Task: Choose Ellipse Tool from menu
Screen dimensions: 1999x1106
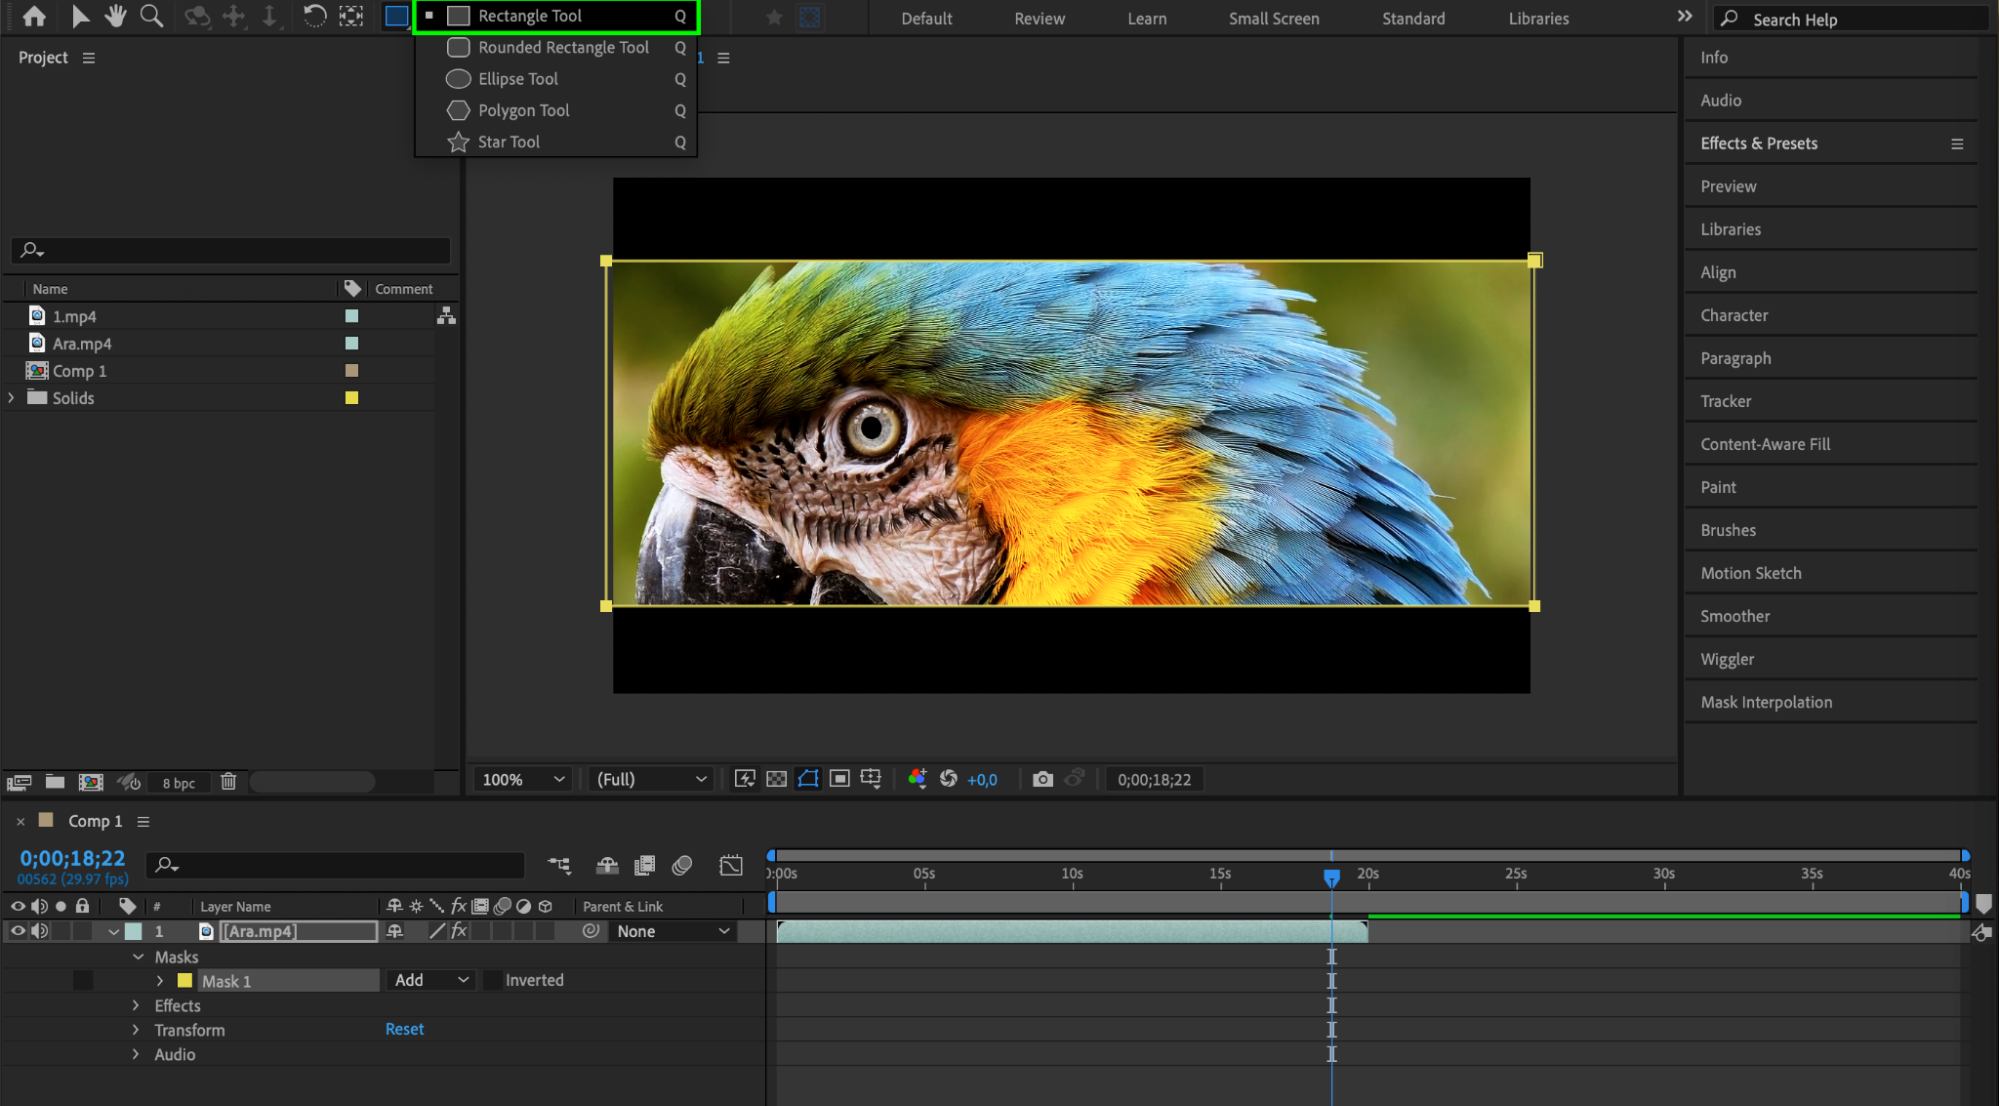Action: [517, 79]
